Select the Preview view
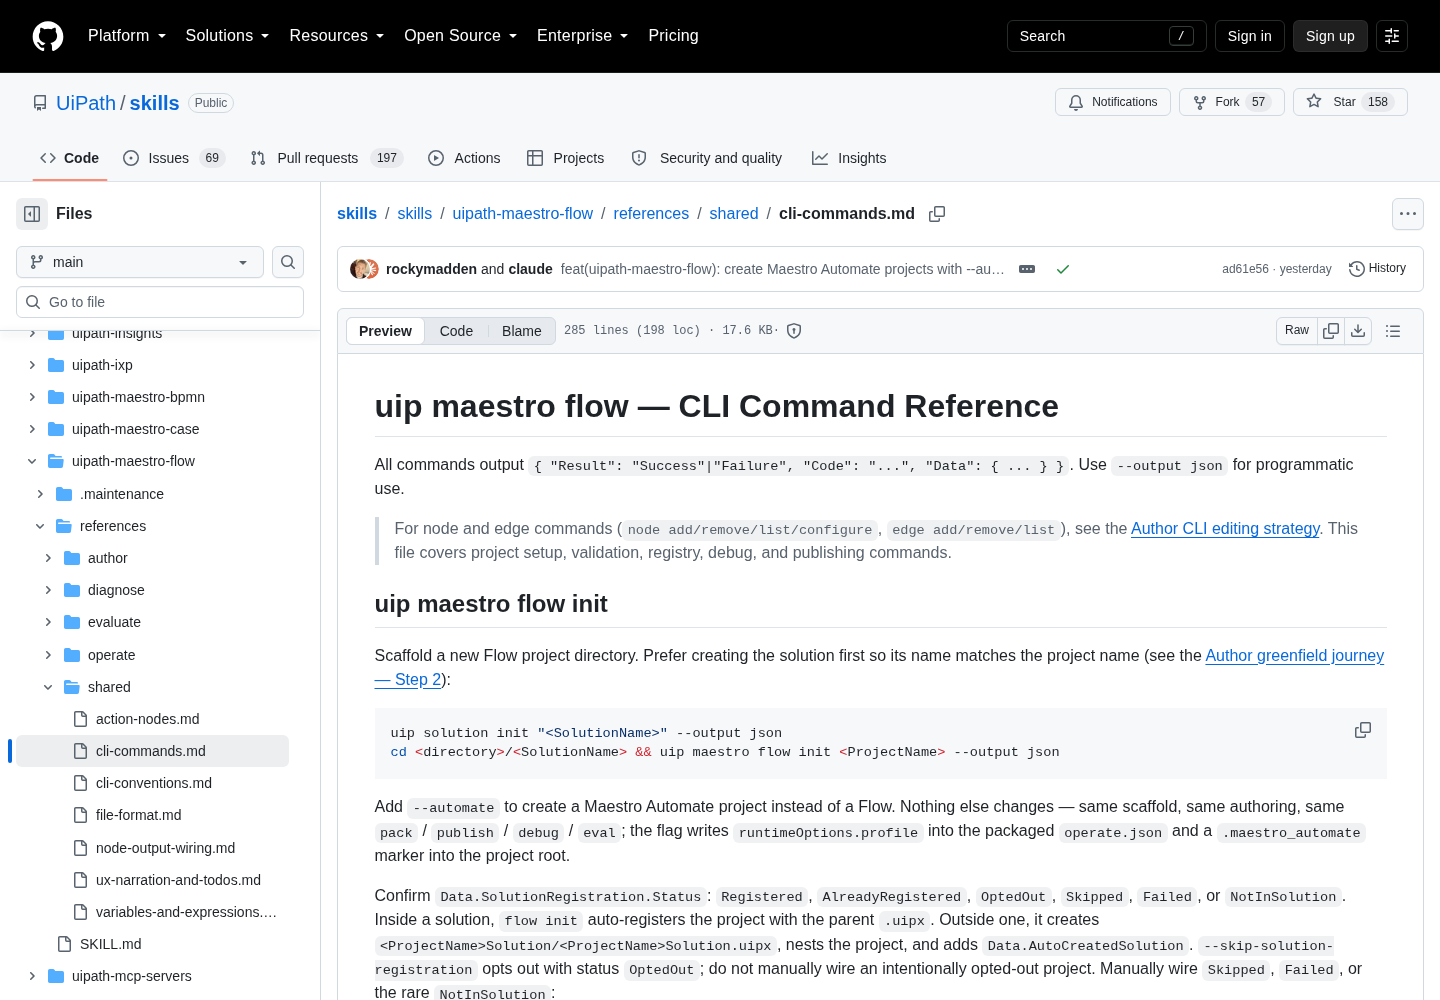 pyautogui.click(x=385, y=331)
